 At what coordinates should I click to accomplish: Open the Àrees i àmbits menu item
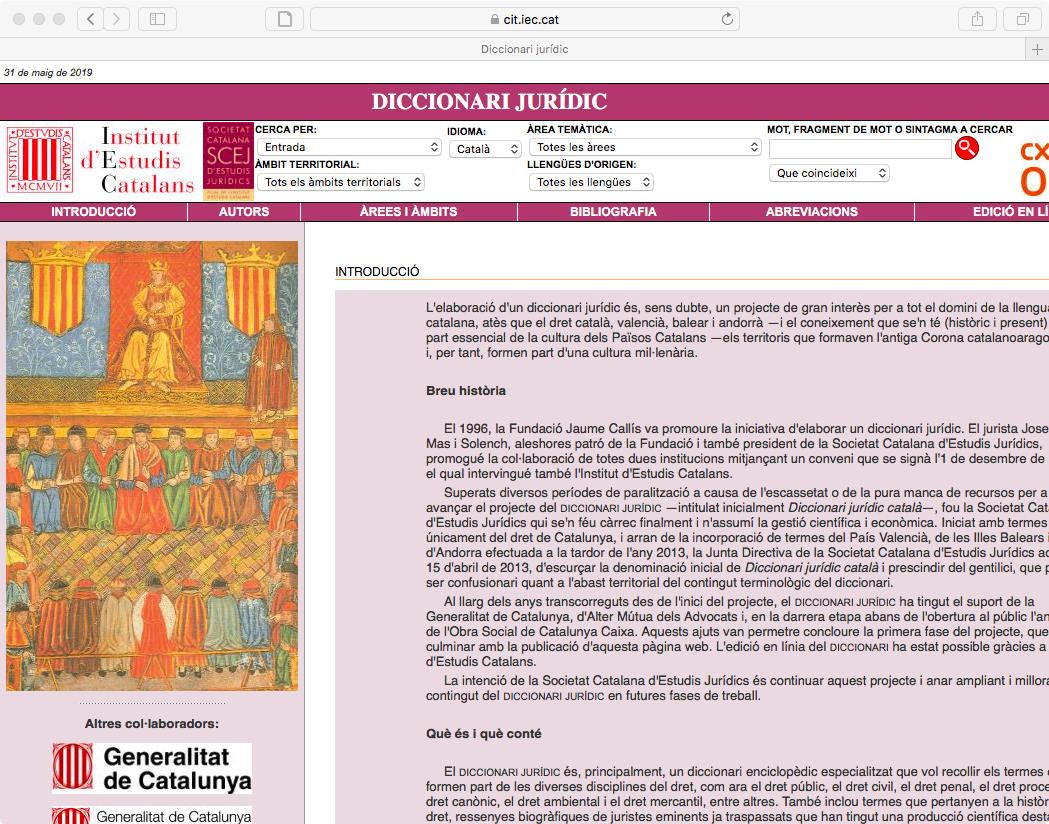[x=409, y=212]
